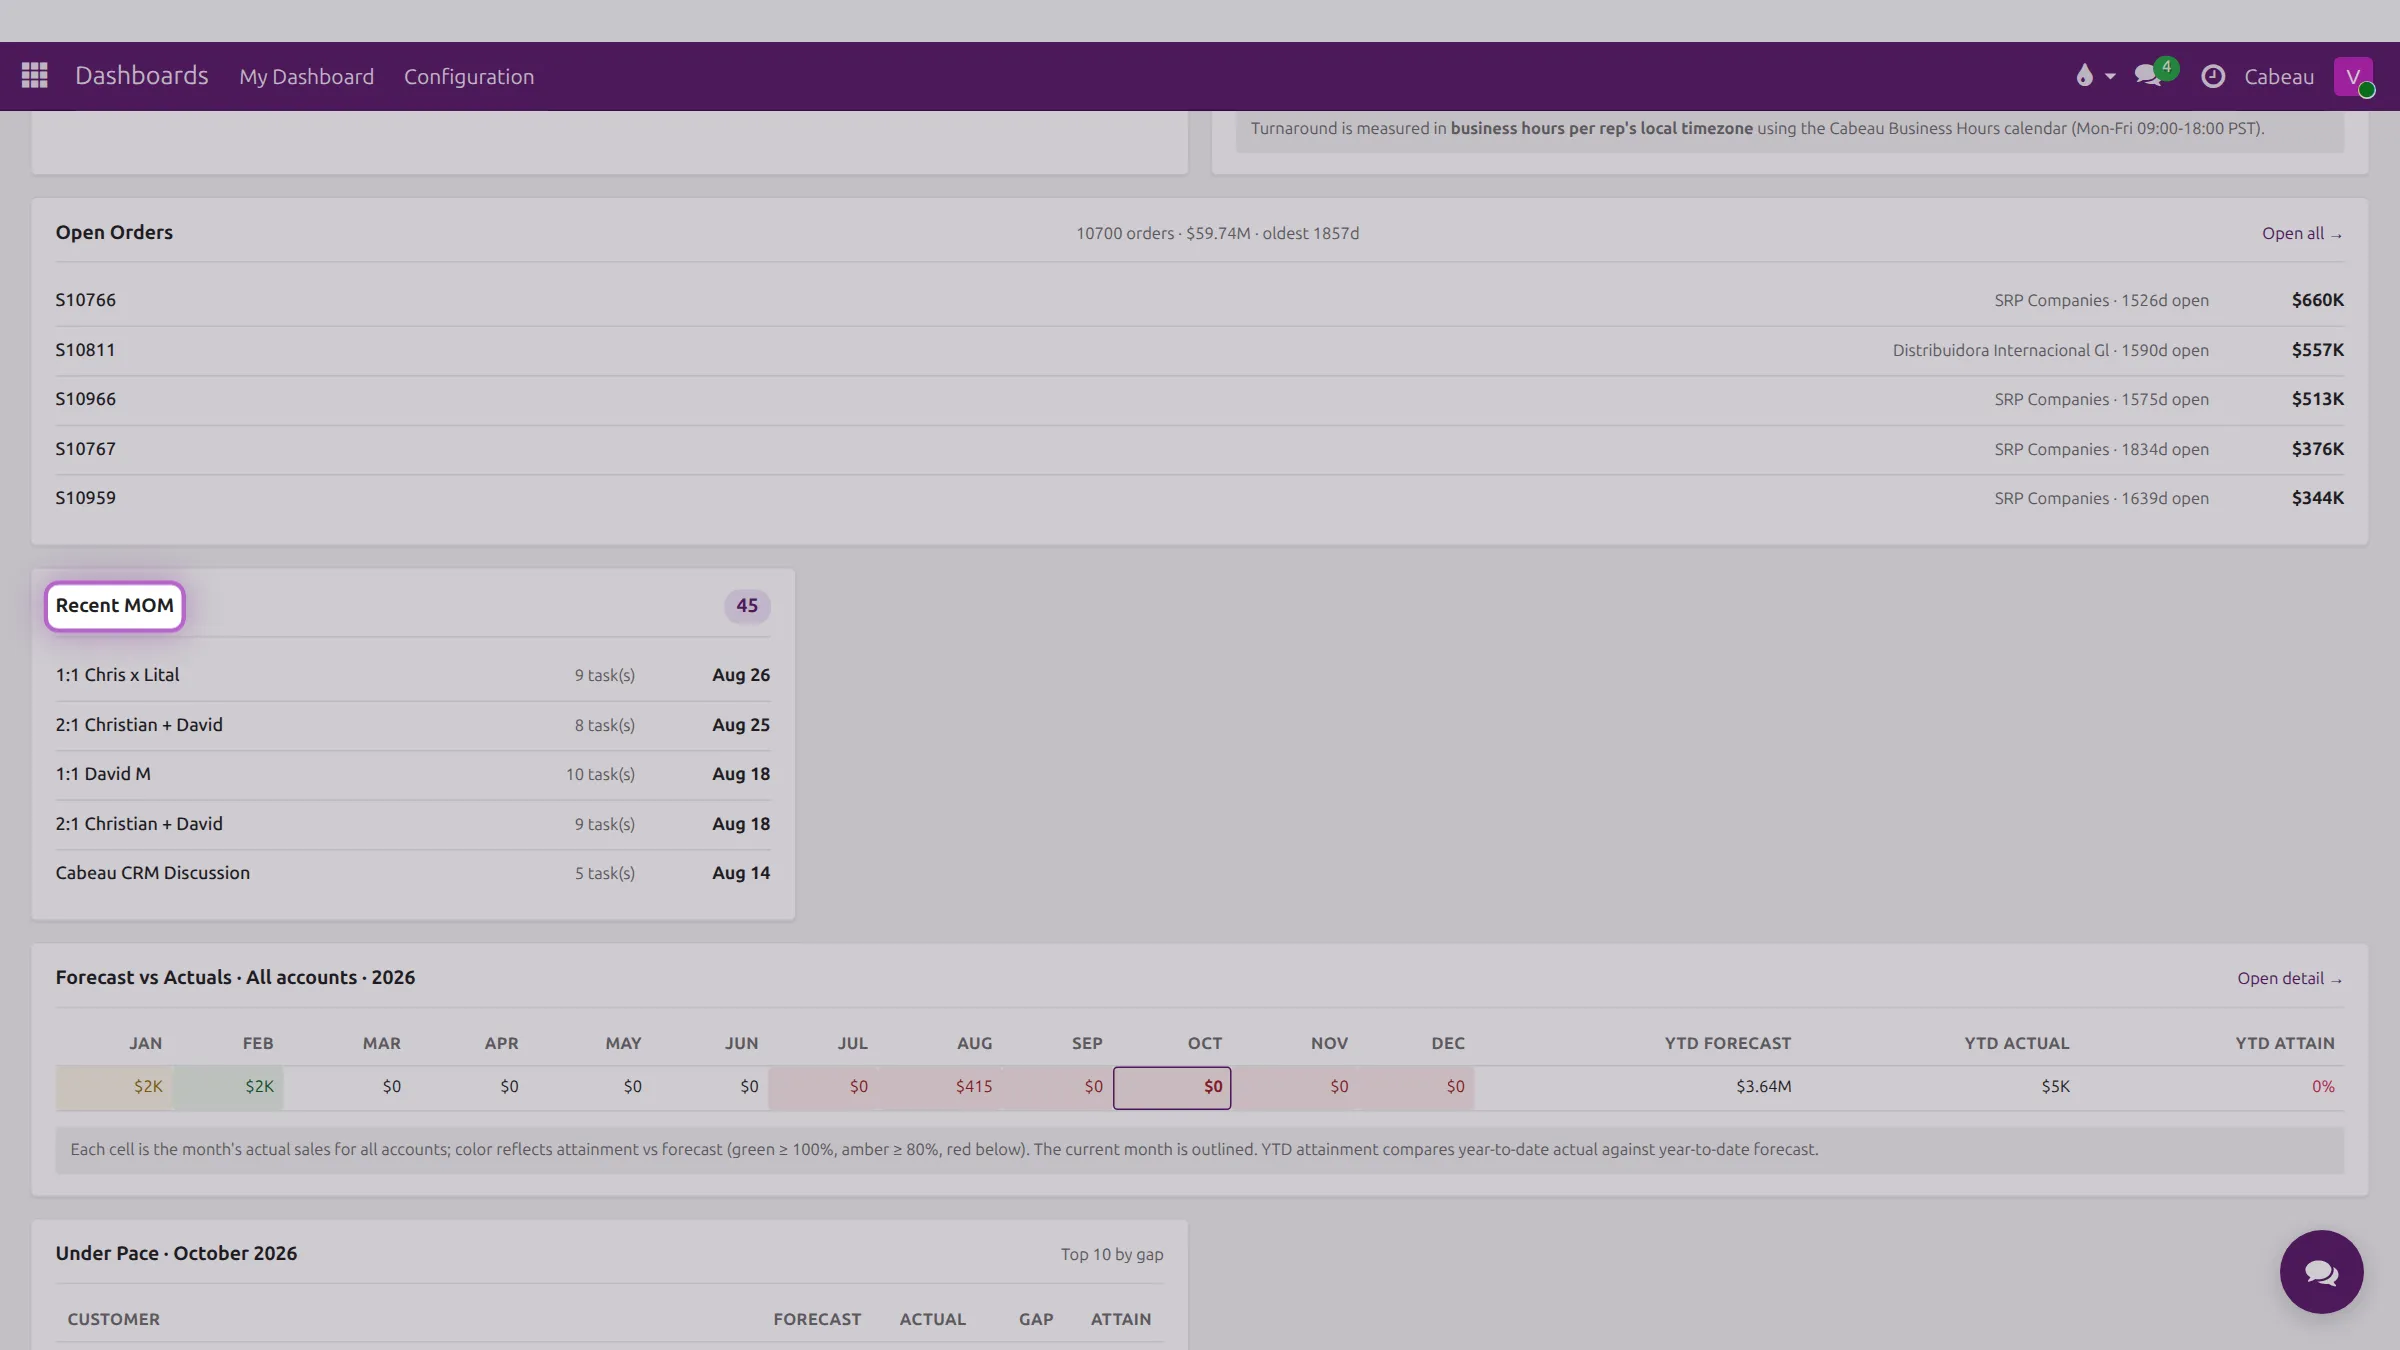Open the activities clock icon

click(x=2213, y=76)
